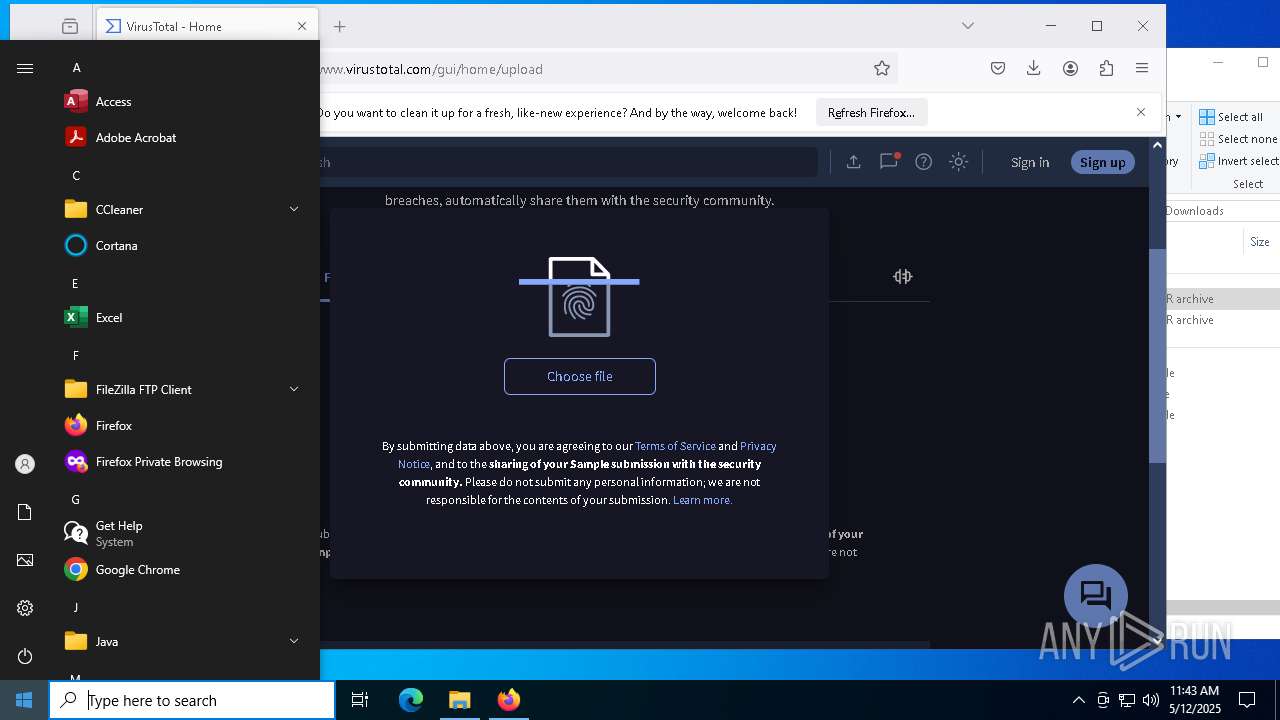Viewport: 1280px width, 720px height.
Task: Expand the FileZilla FTP Client folder
Action: pyautogui.click(x=294, y=389)
